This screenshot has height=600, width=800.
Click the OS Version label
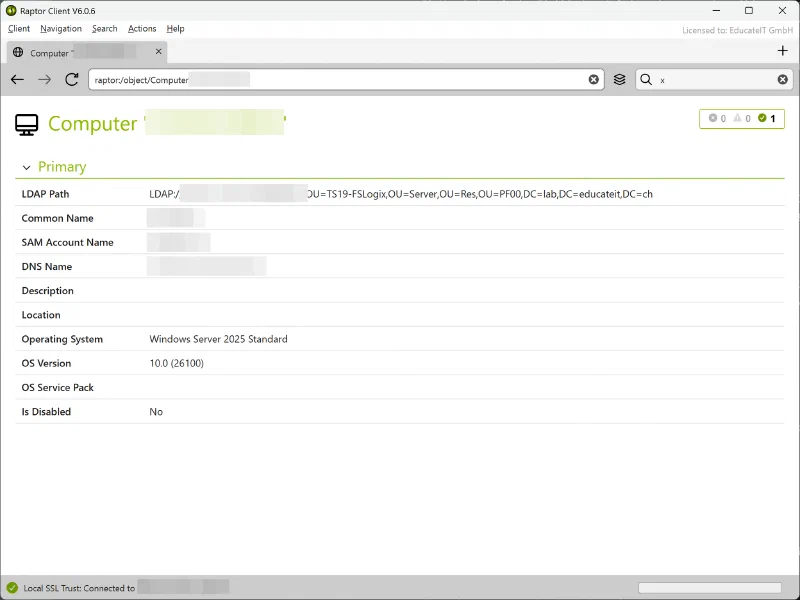click(x=46, y=363)
